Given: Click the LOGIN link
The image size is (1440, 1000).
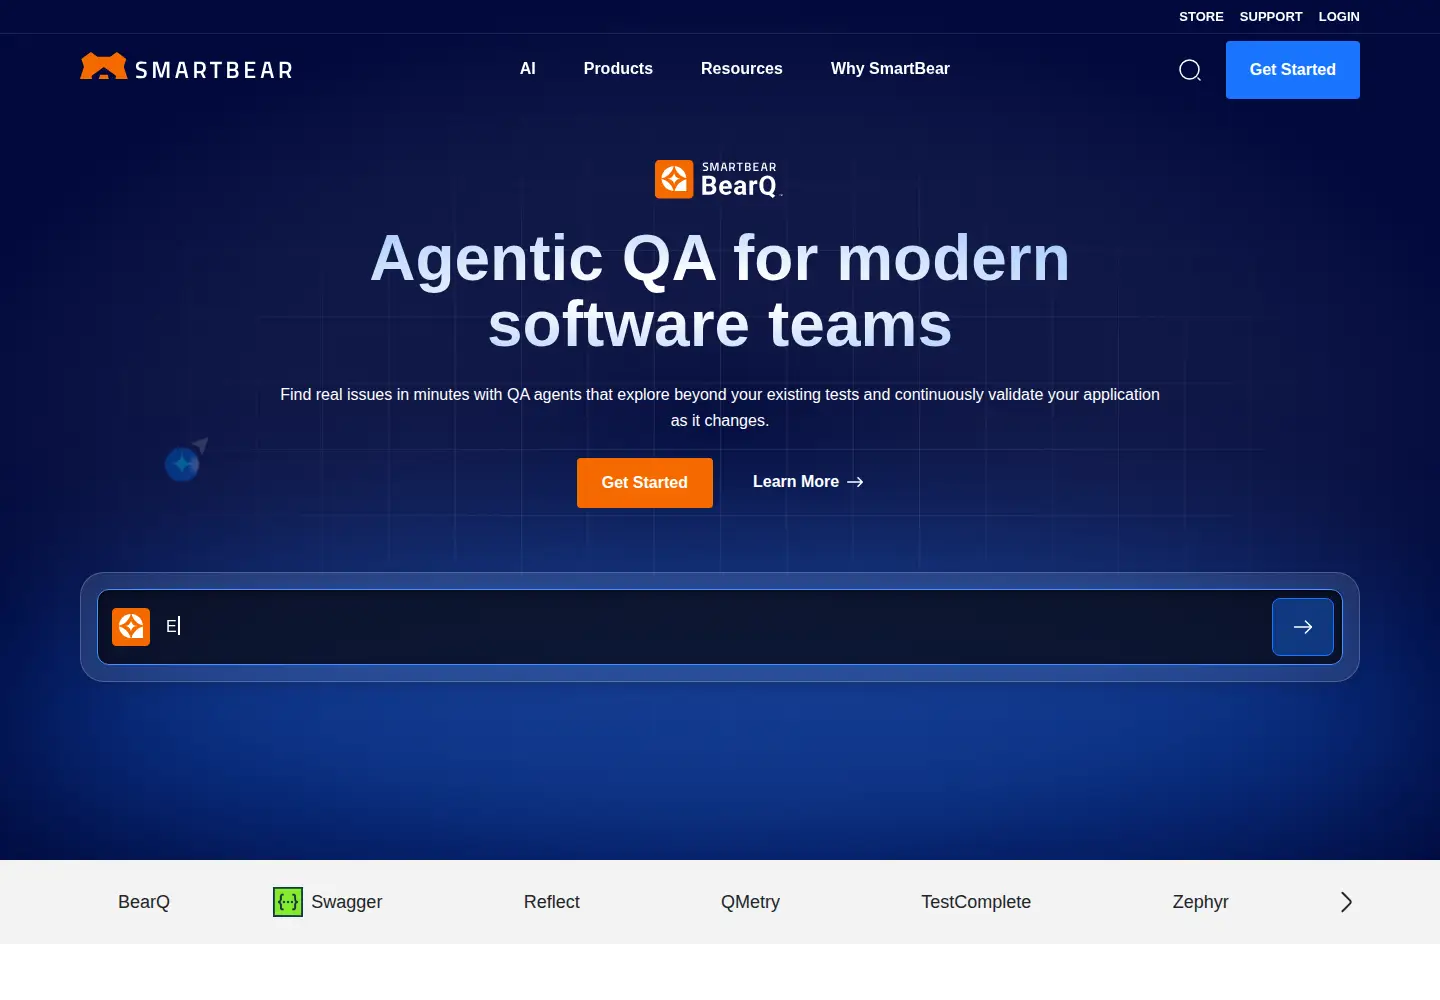Looking at the screenshot, I should click(1339, 17).
